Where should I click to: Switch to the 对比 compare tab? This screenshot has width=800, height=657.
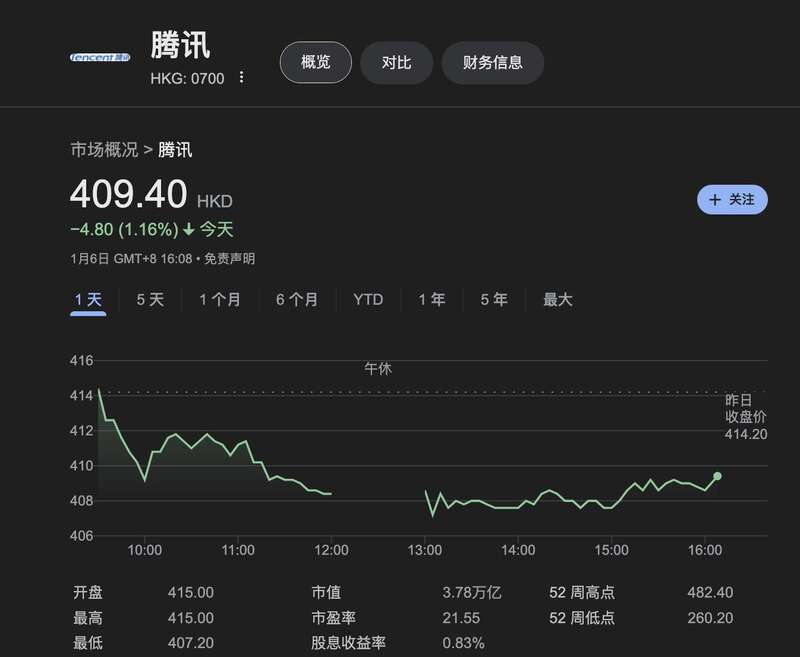pyautogui.click(x=396, y=63)
